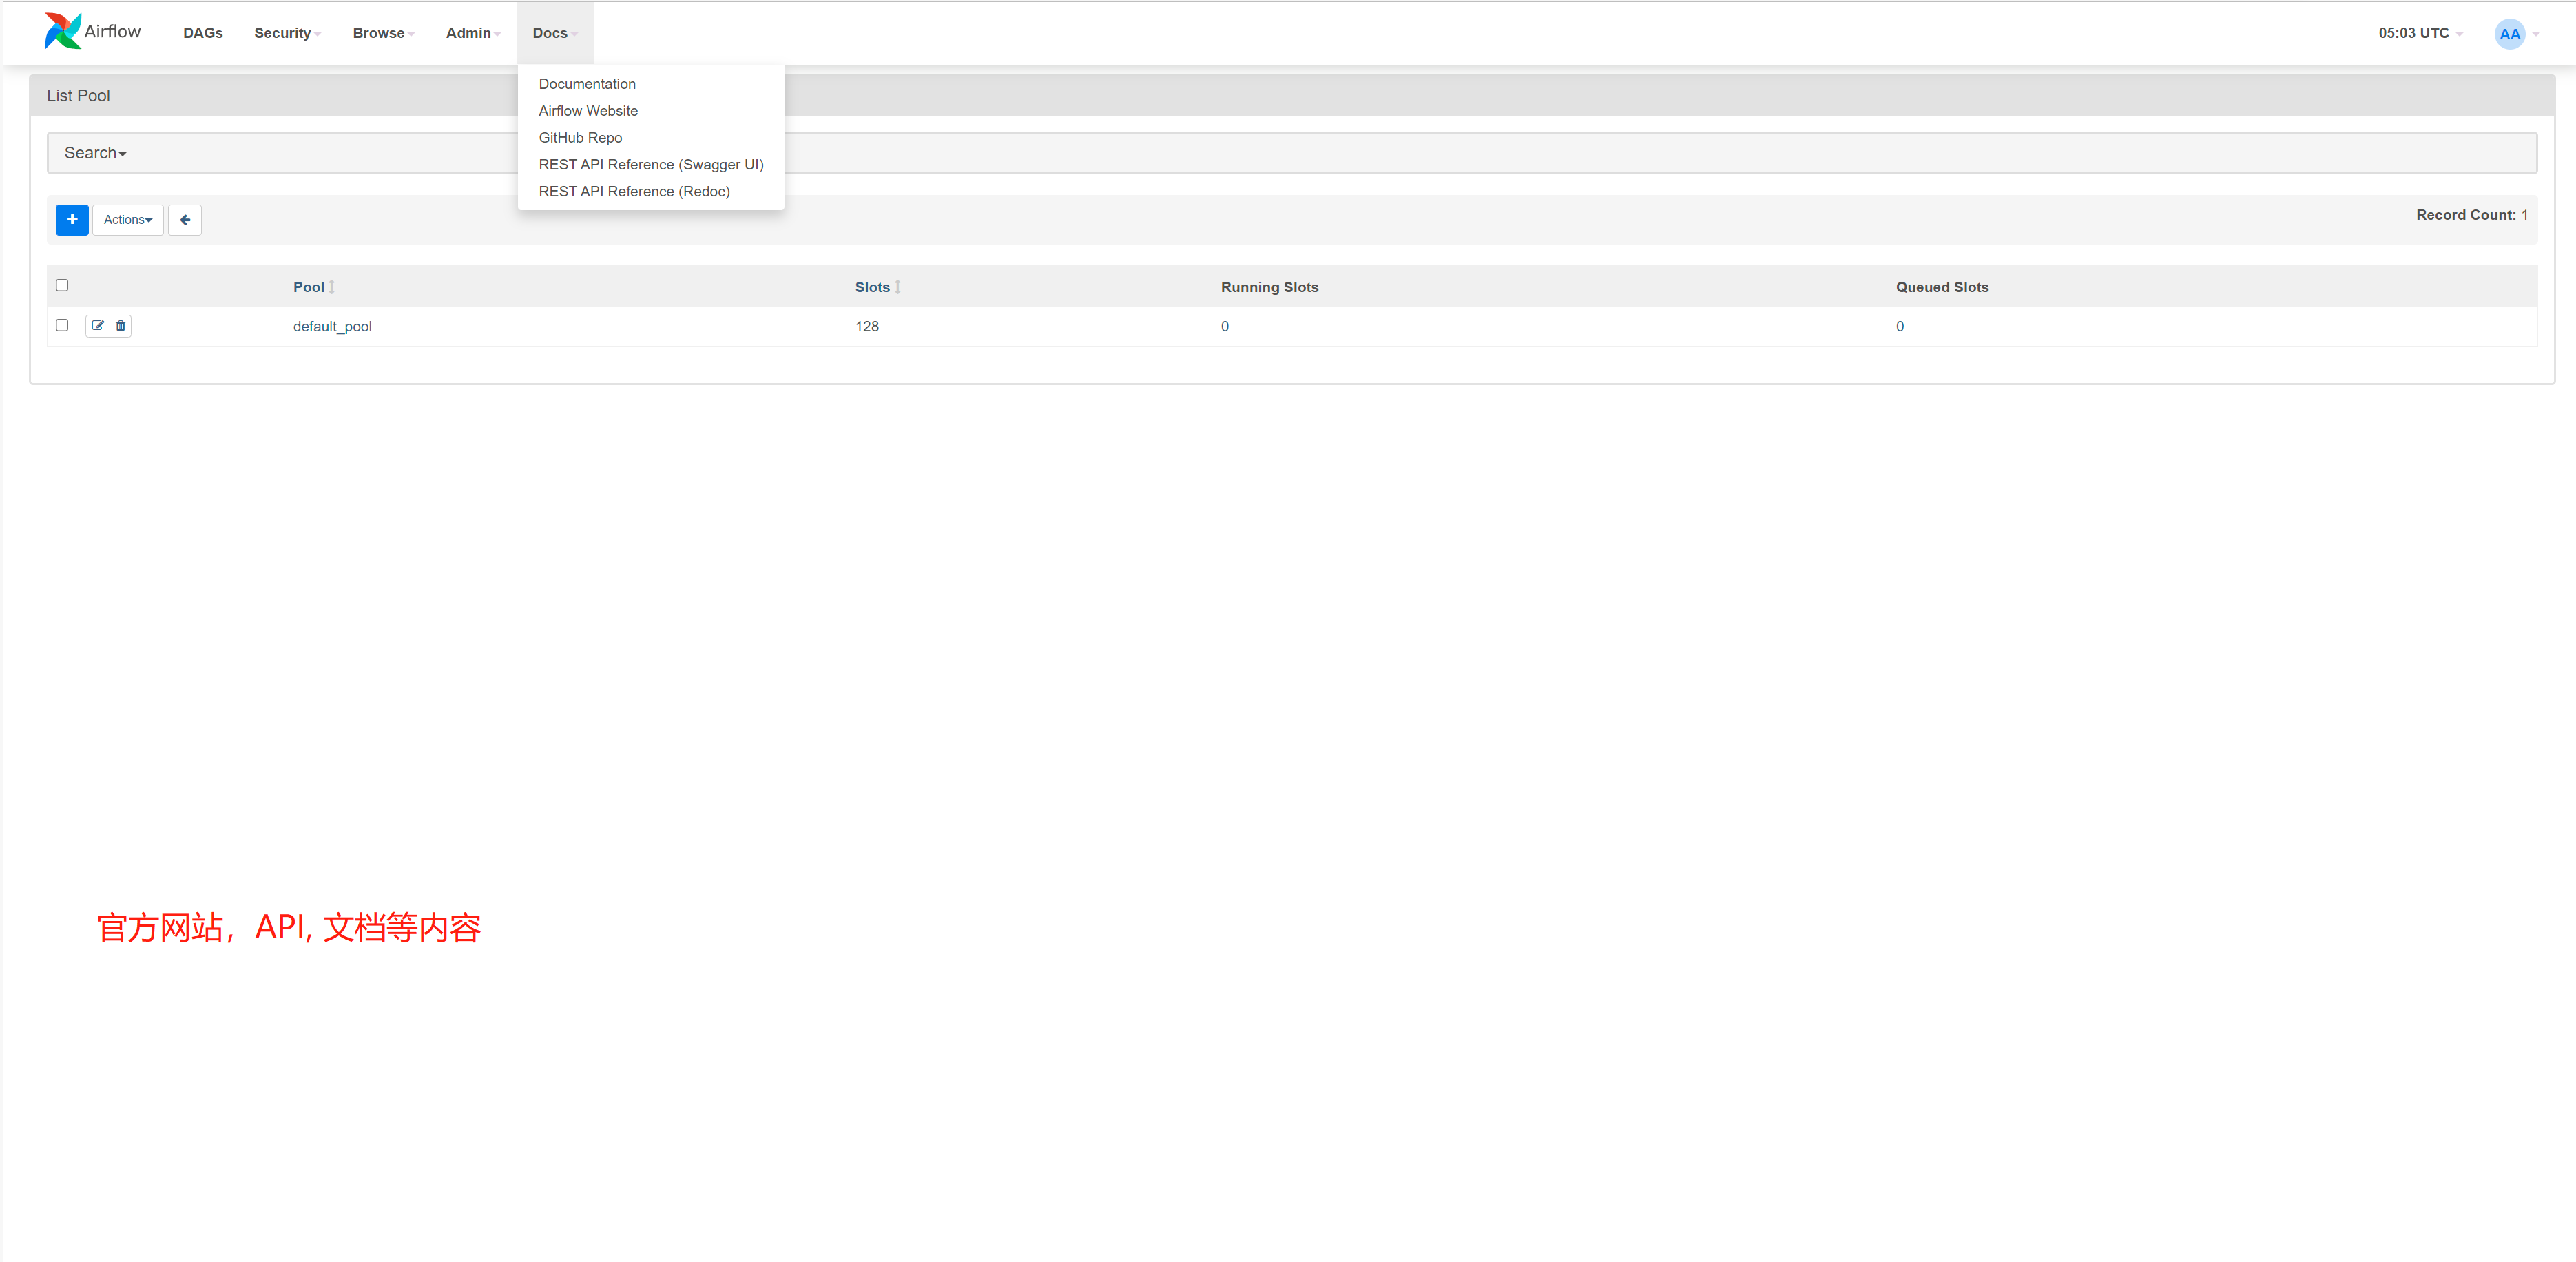
Task: Sort by Pool column arrows
Action: 332,288
